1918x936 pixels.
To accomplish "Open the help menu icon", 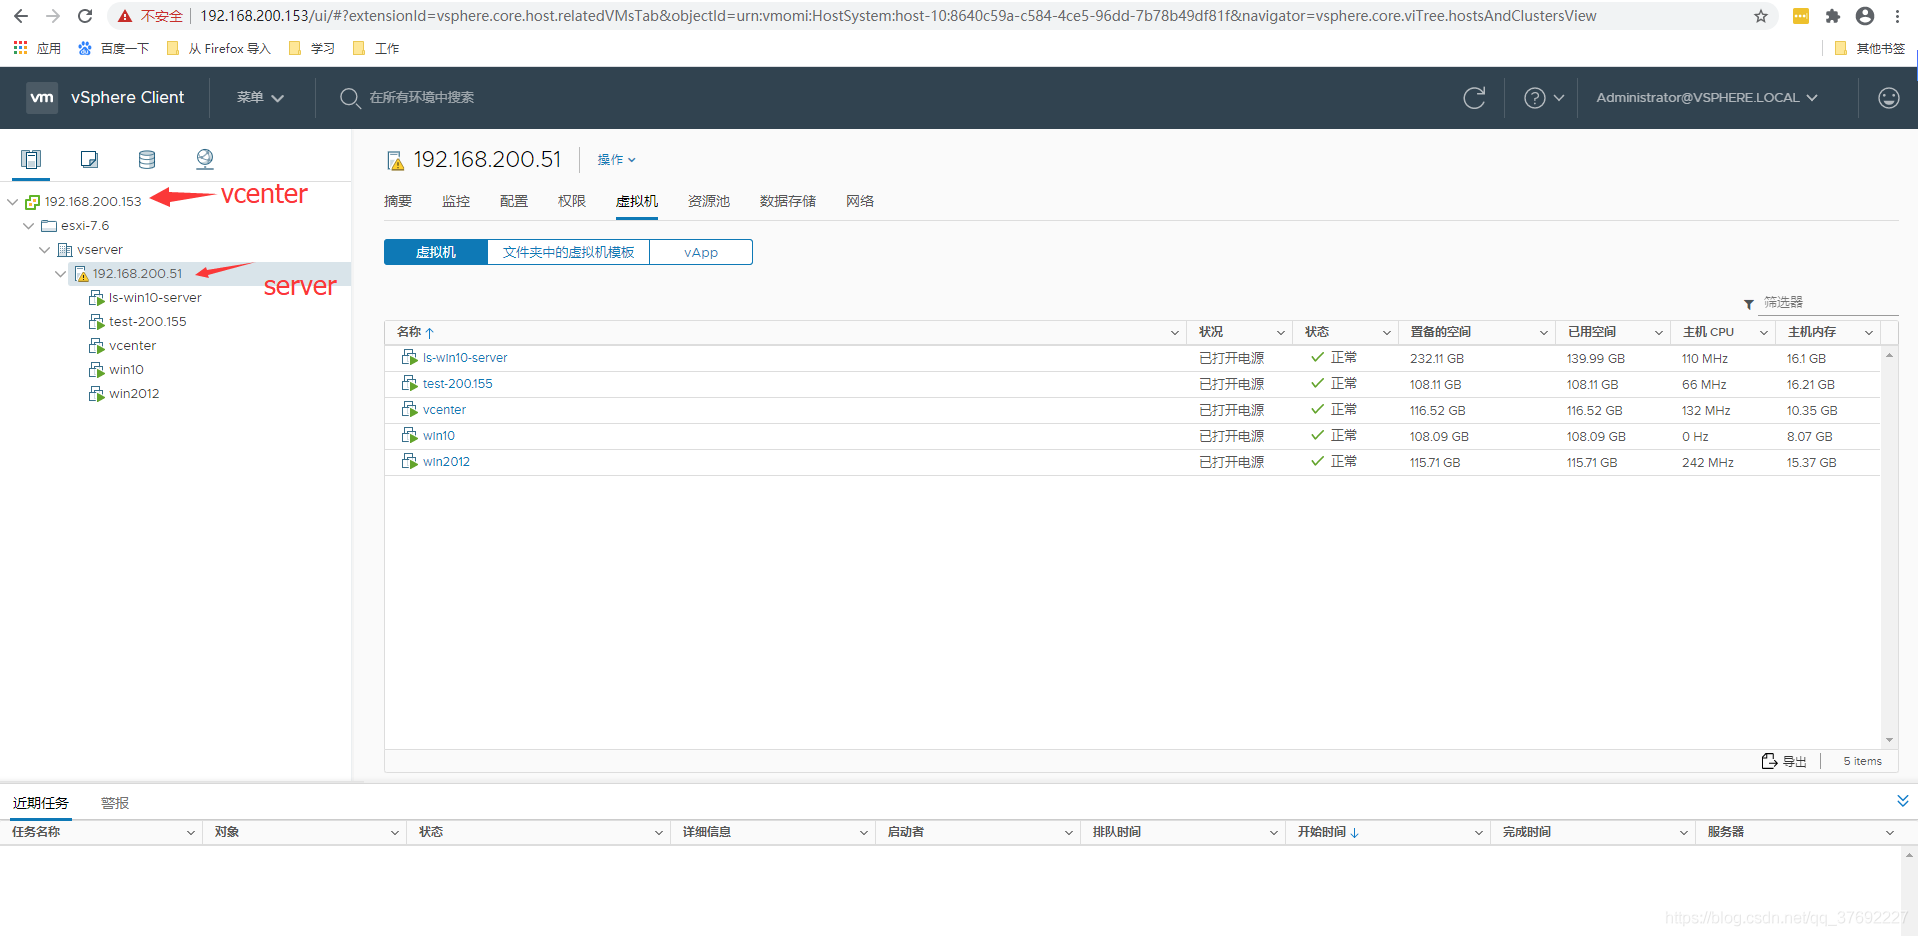I will click(1534, 97).
